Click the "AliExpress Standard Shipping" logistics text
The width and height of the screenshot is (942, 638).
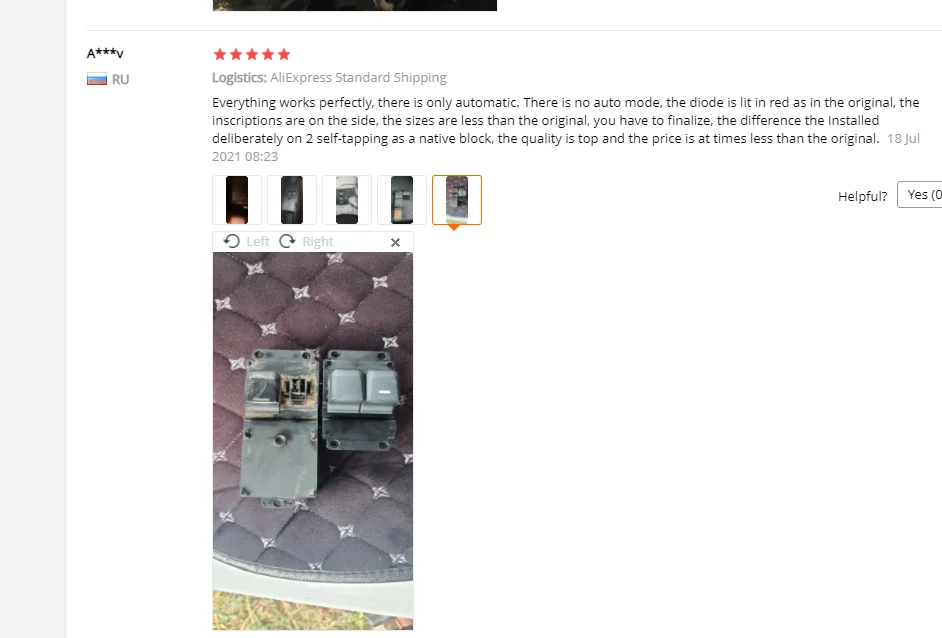click(x=358, y=77)
